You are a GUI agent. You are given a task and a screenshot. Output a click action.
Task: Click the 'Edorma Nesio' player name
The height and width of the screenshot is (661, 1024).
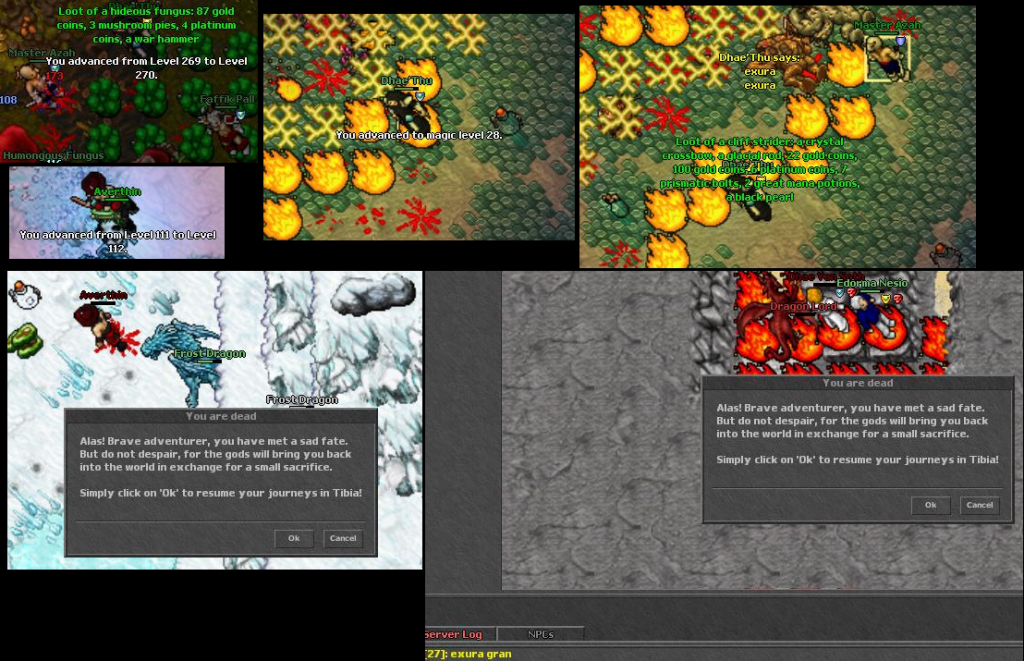[872, 283]
